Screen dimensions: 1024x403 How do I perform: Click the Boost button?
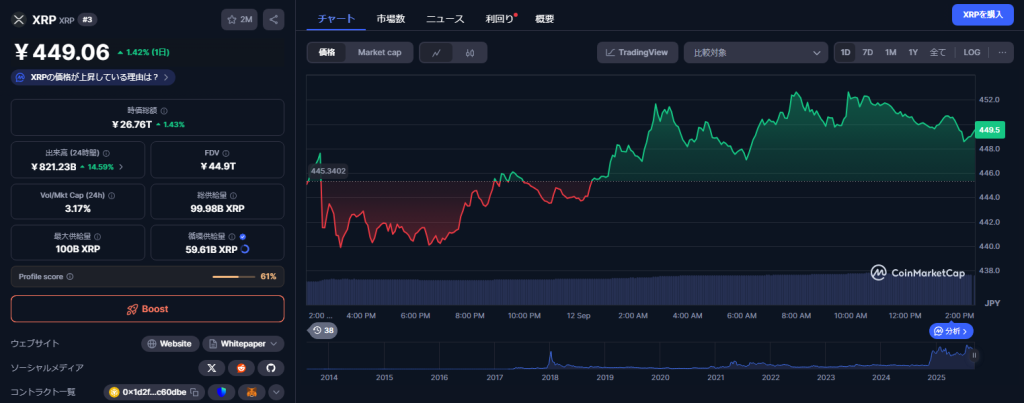click(148, 309)
